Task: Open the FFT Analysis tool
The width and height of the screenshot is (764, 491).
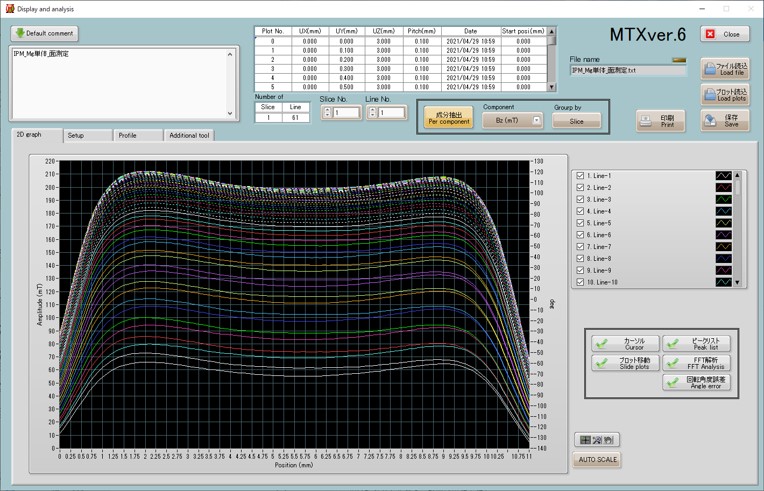Action: 696,363
